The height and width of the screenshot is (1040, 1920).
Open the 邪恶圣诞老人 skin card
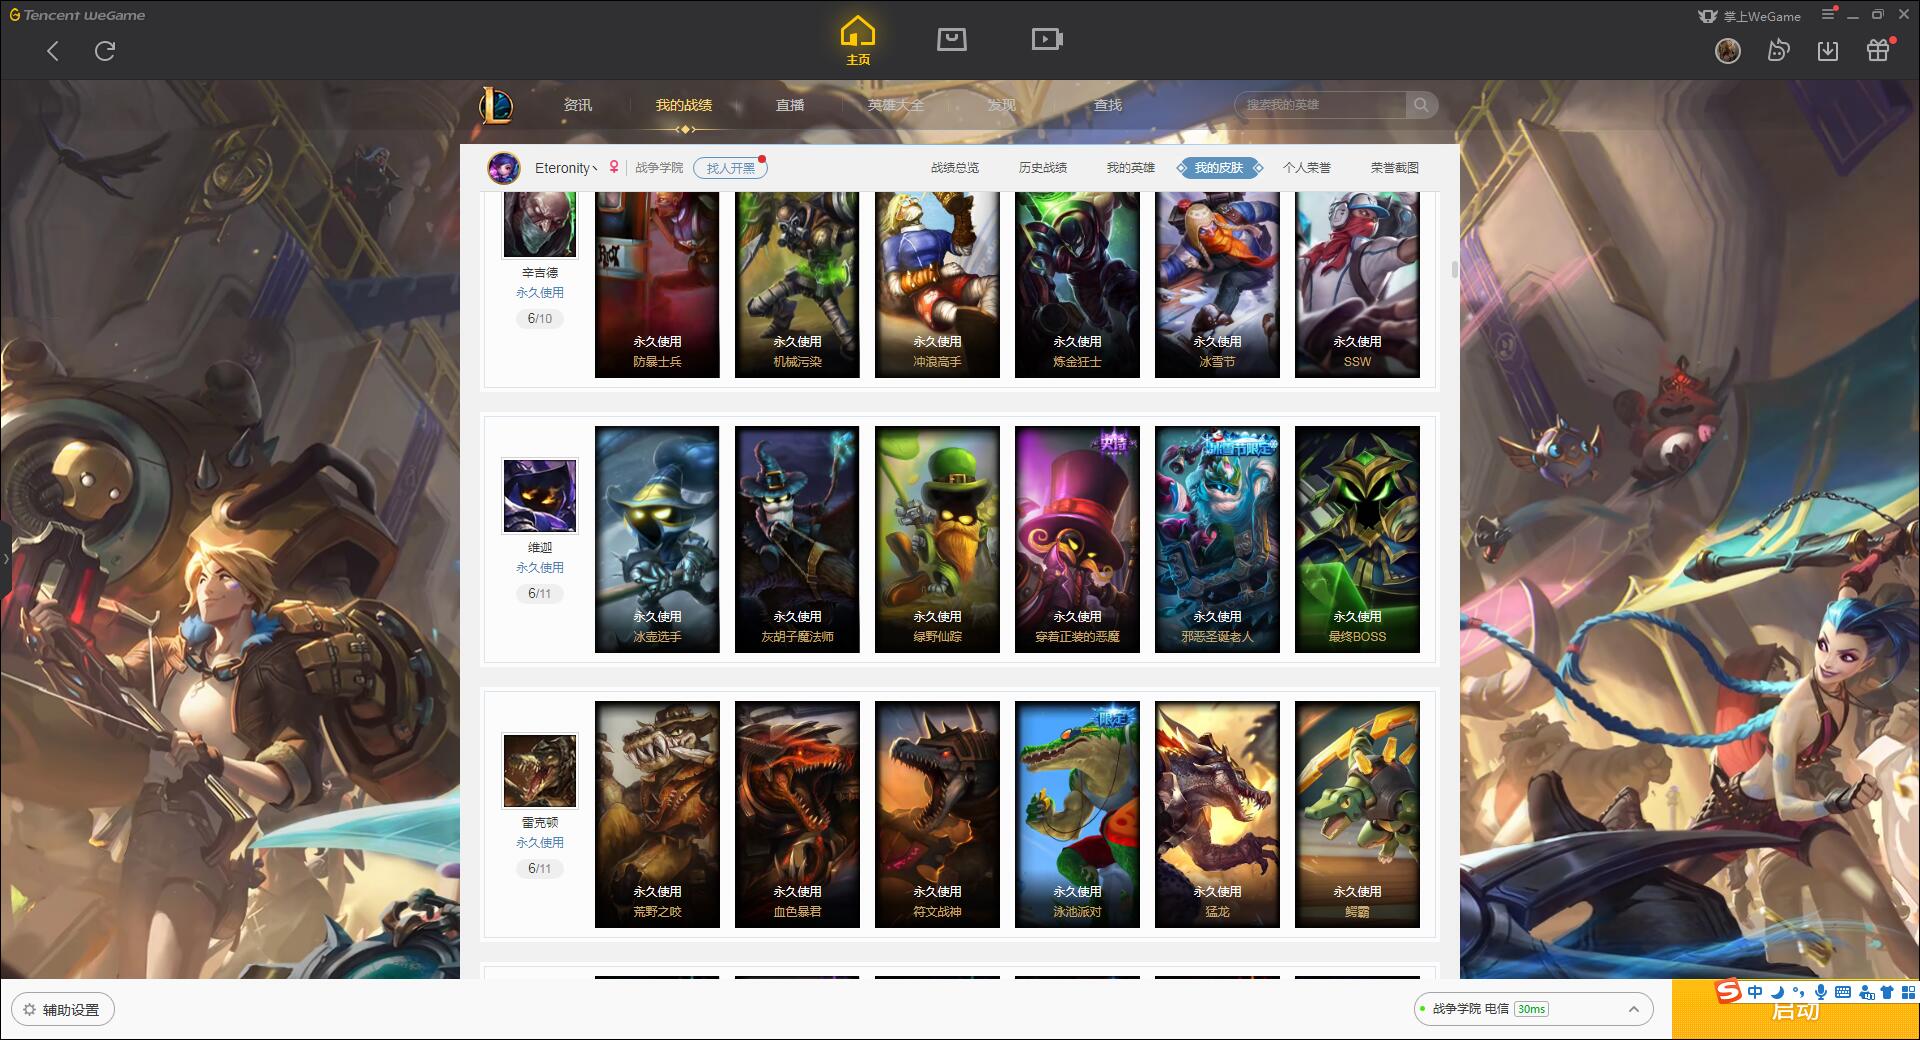(1217, 540)
